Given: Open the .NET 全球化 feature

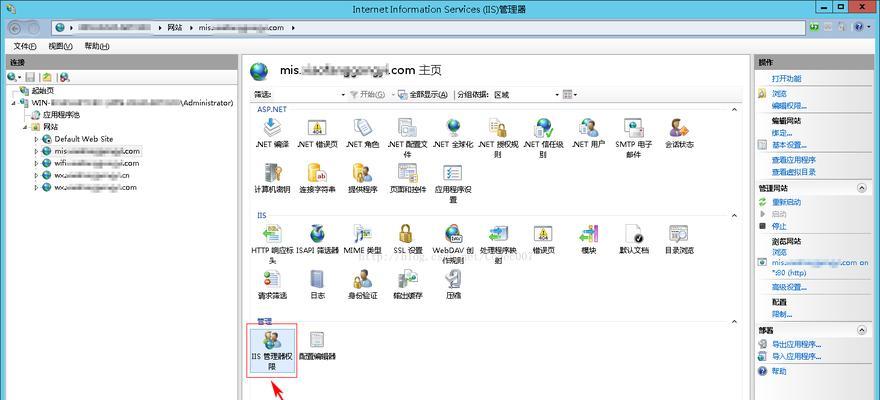Looking at the screenshot, I should coord(452,134).
